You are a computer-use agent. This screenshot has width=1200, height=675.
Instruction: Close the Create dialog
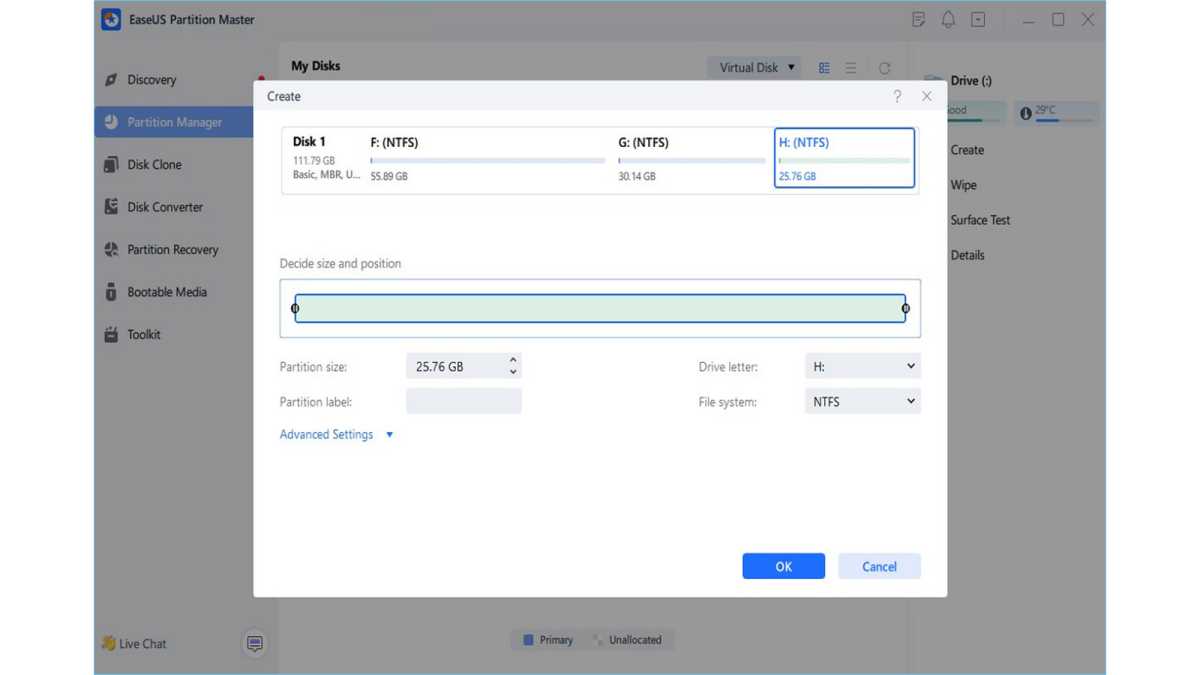[927, 96]
